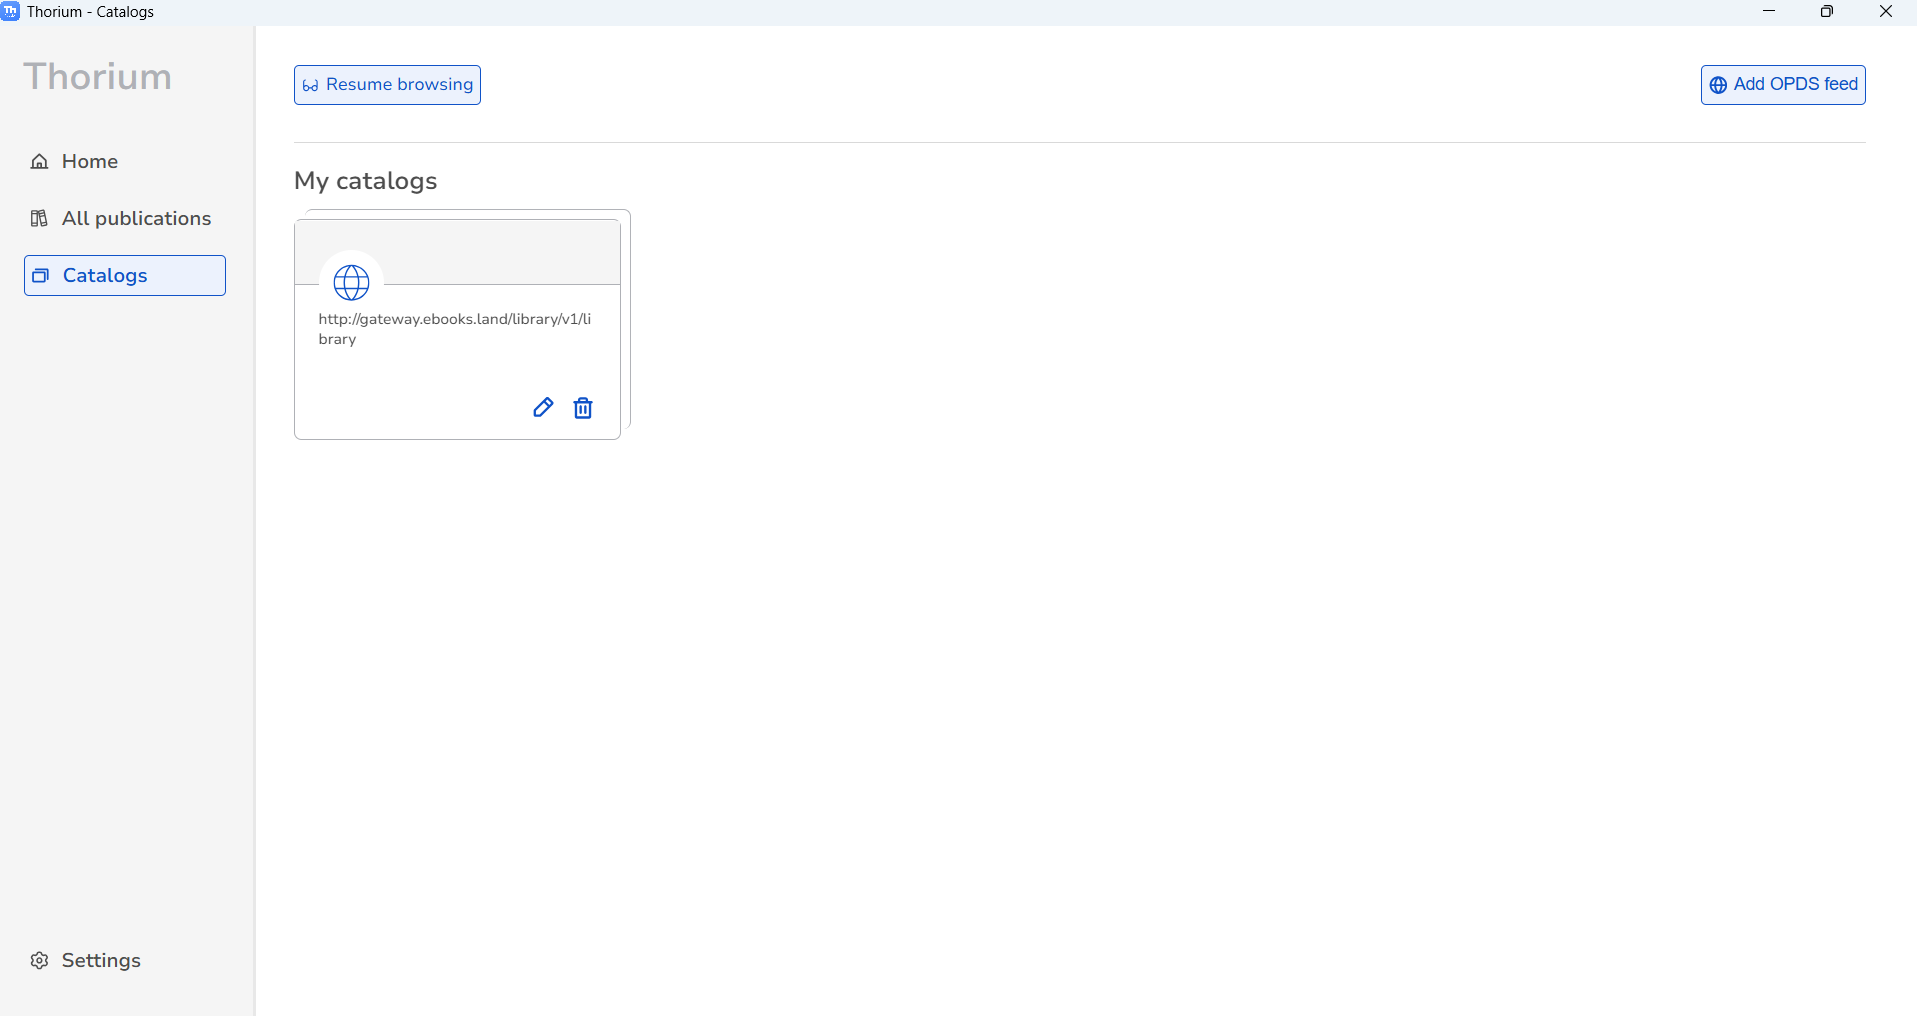Click the Resume browsing button
Screen dimensions: 1917x1016
387,85
